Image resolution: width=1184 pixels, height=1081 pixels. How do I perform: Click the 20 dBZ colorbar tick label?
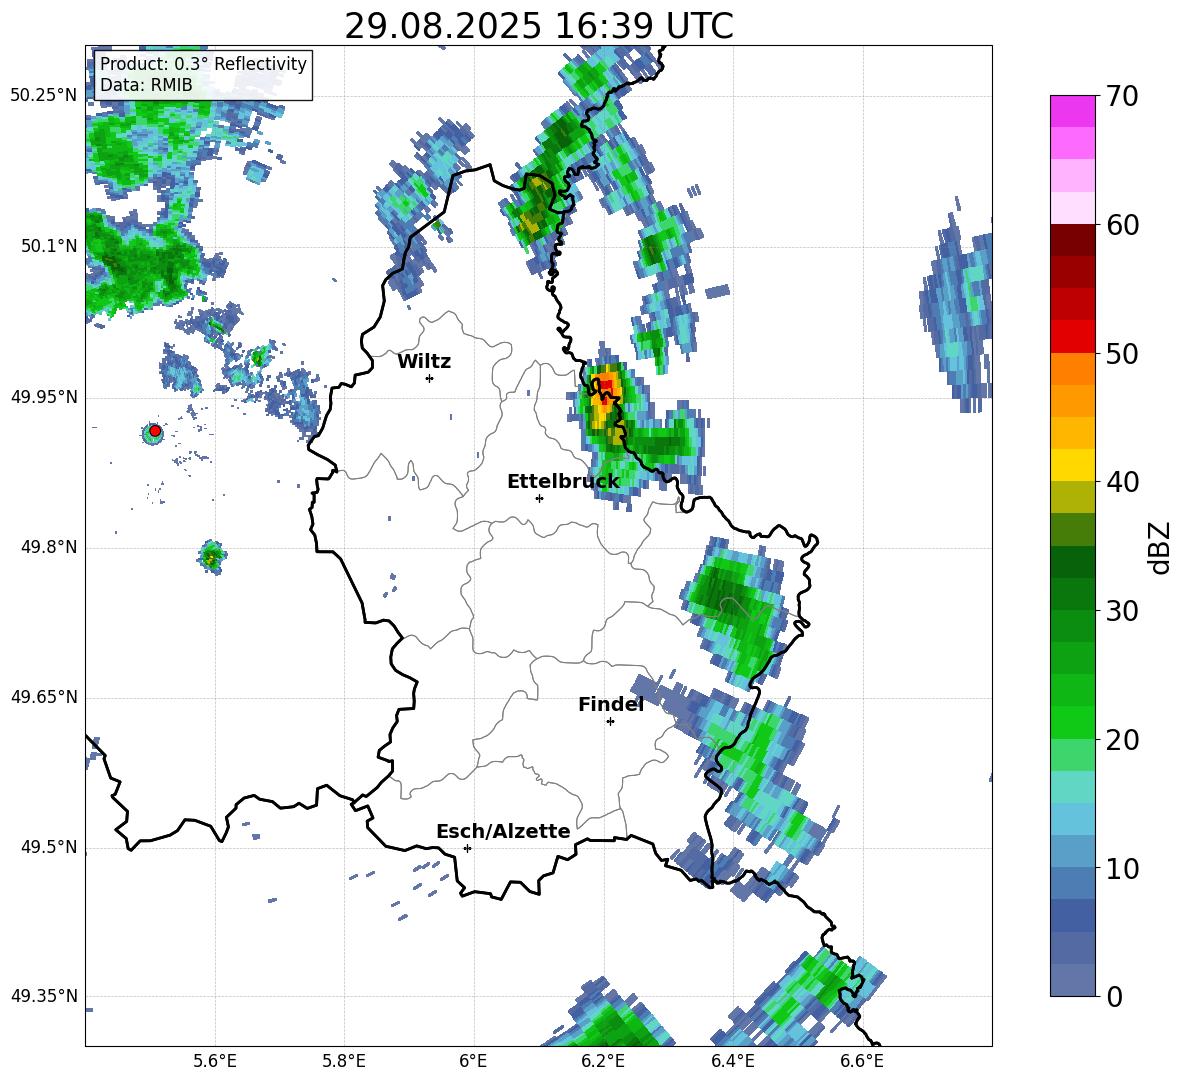[1121, 739]
